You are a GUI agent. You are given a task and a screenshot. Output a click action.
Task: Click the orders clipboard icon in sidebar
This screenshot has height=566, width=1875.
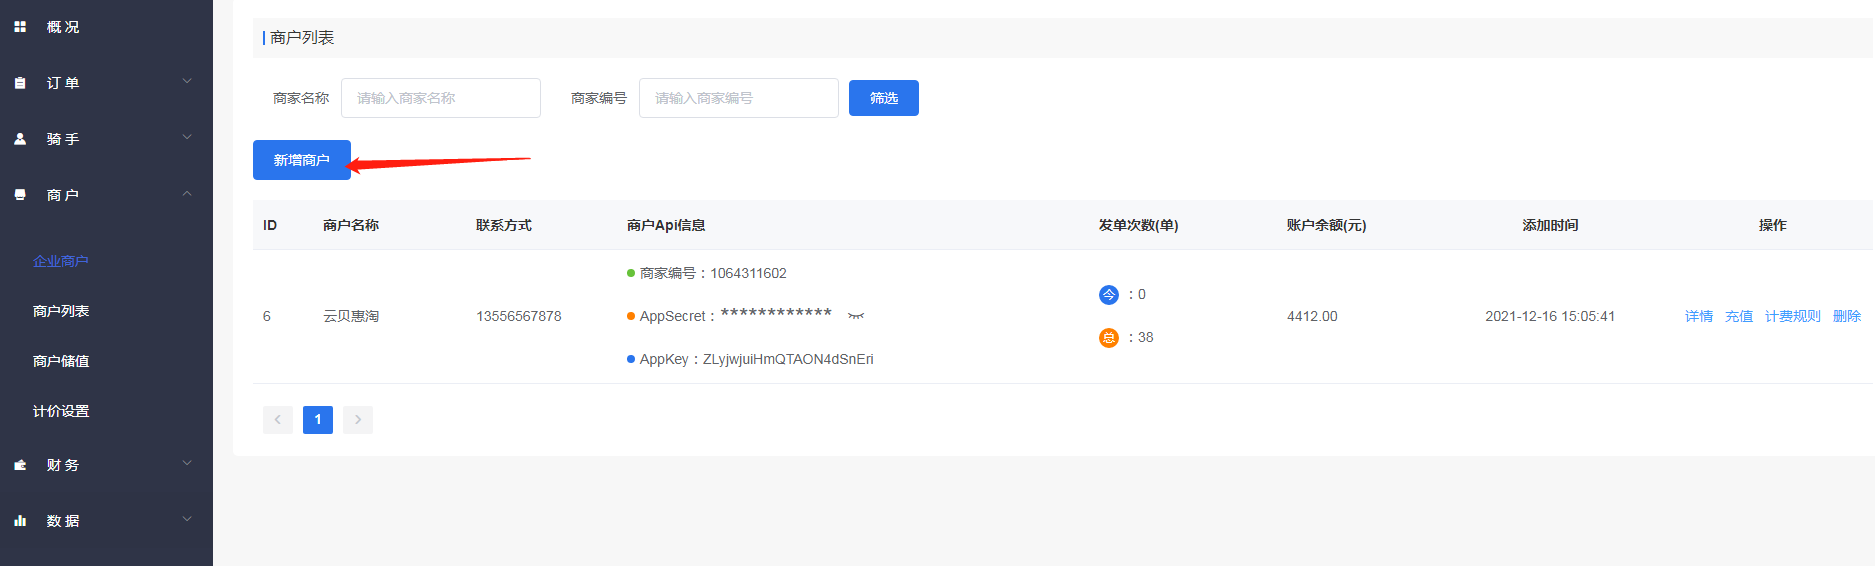pyautogui.click(x=20, y=83)
